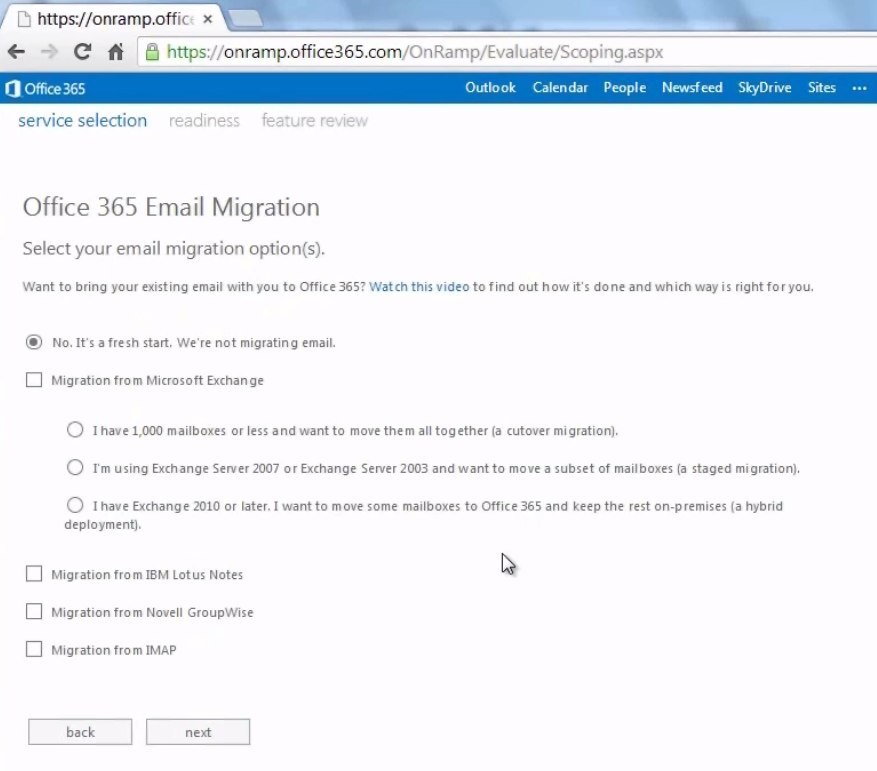
Task: Select the staged migration radio option
Action: (75, 467)
